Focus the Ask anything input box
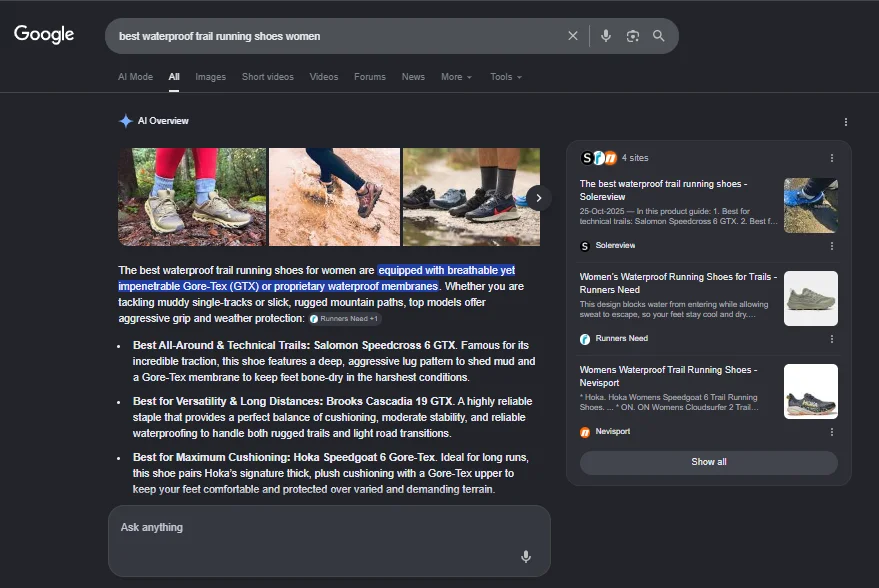Viewport: 879px width, 588px height. (329, 541)
